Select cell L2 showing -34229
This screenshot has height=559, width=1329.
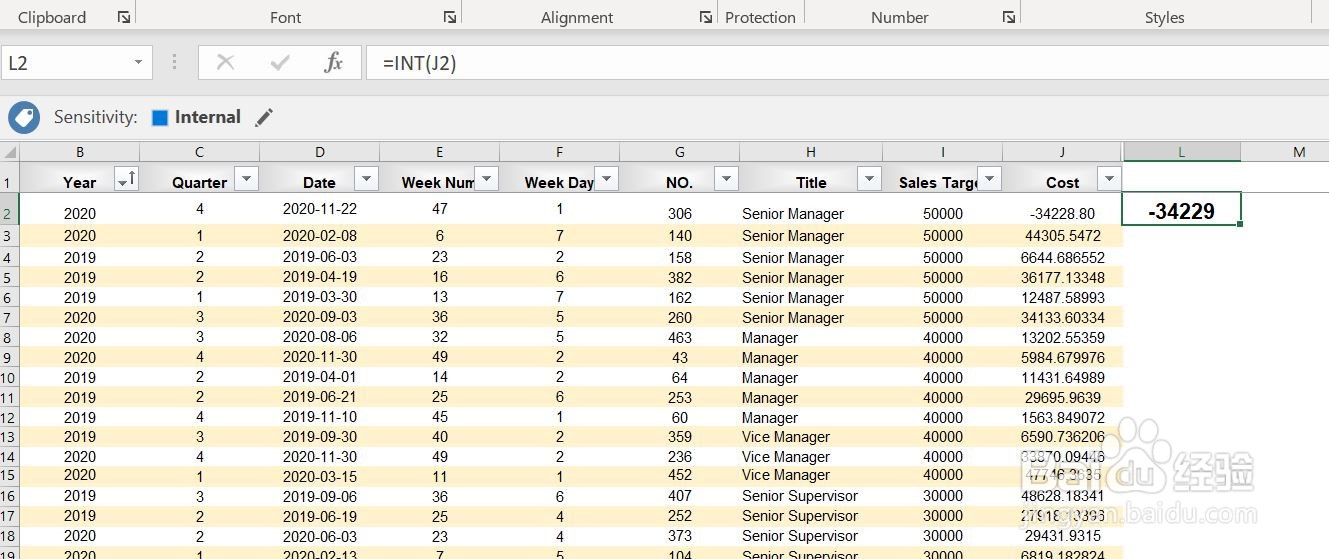[x=1181, y=210]
